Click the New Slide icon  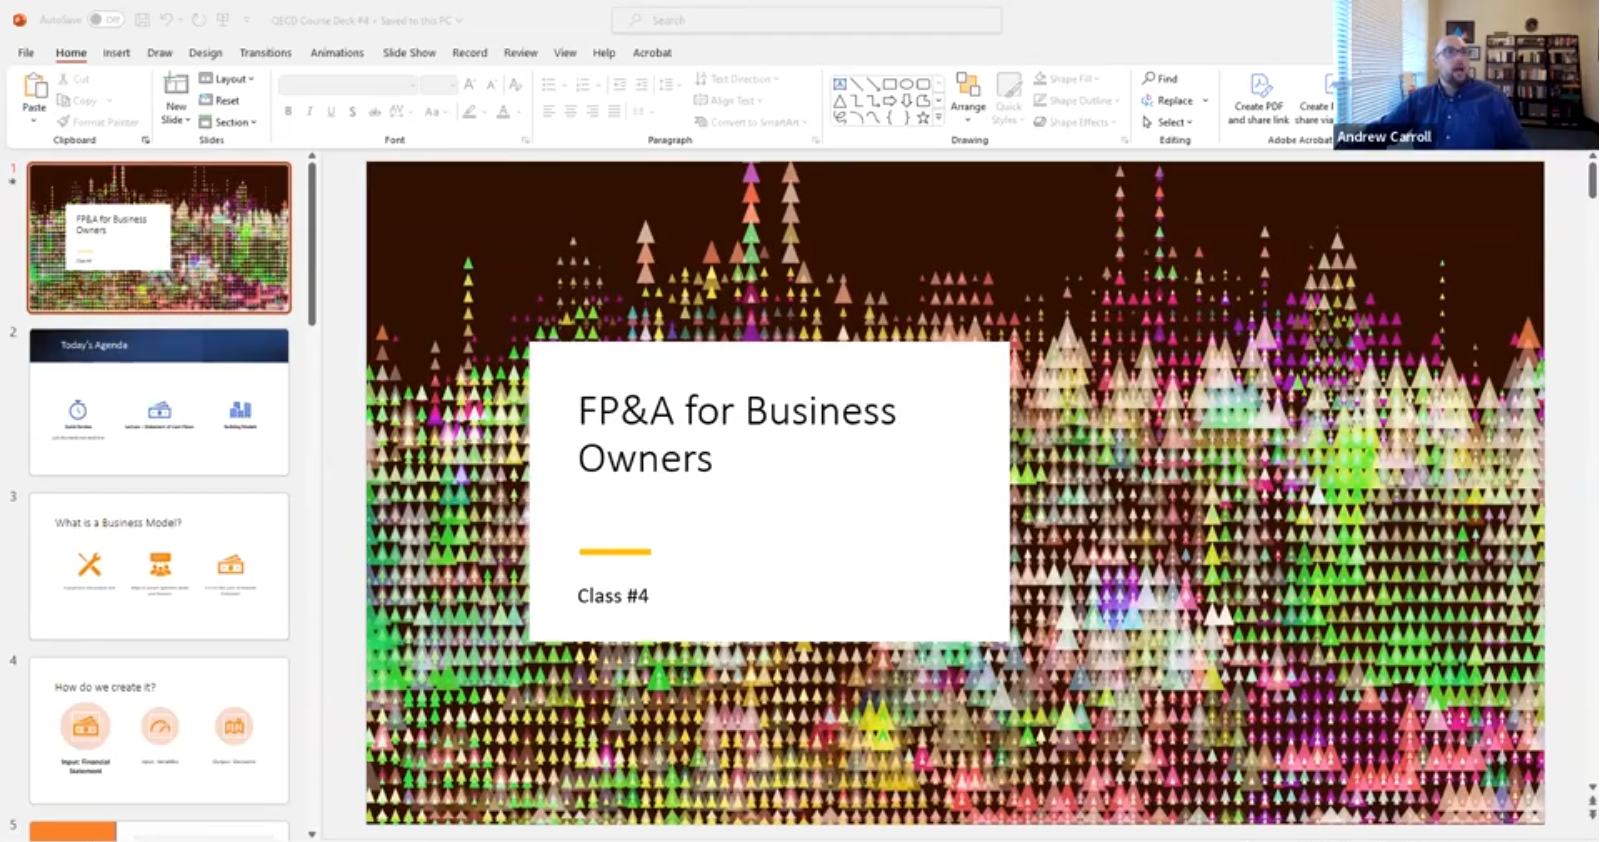pyautogui.click(x=175, y=86)
